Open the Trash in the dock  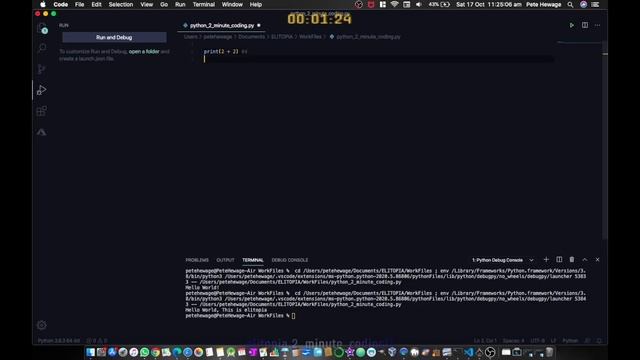pyautogui.click(x=549, y=352)
